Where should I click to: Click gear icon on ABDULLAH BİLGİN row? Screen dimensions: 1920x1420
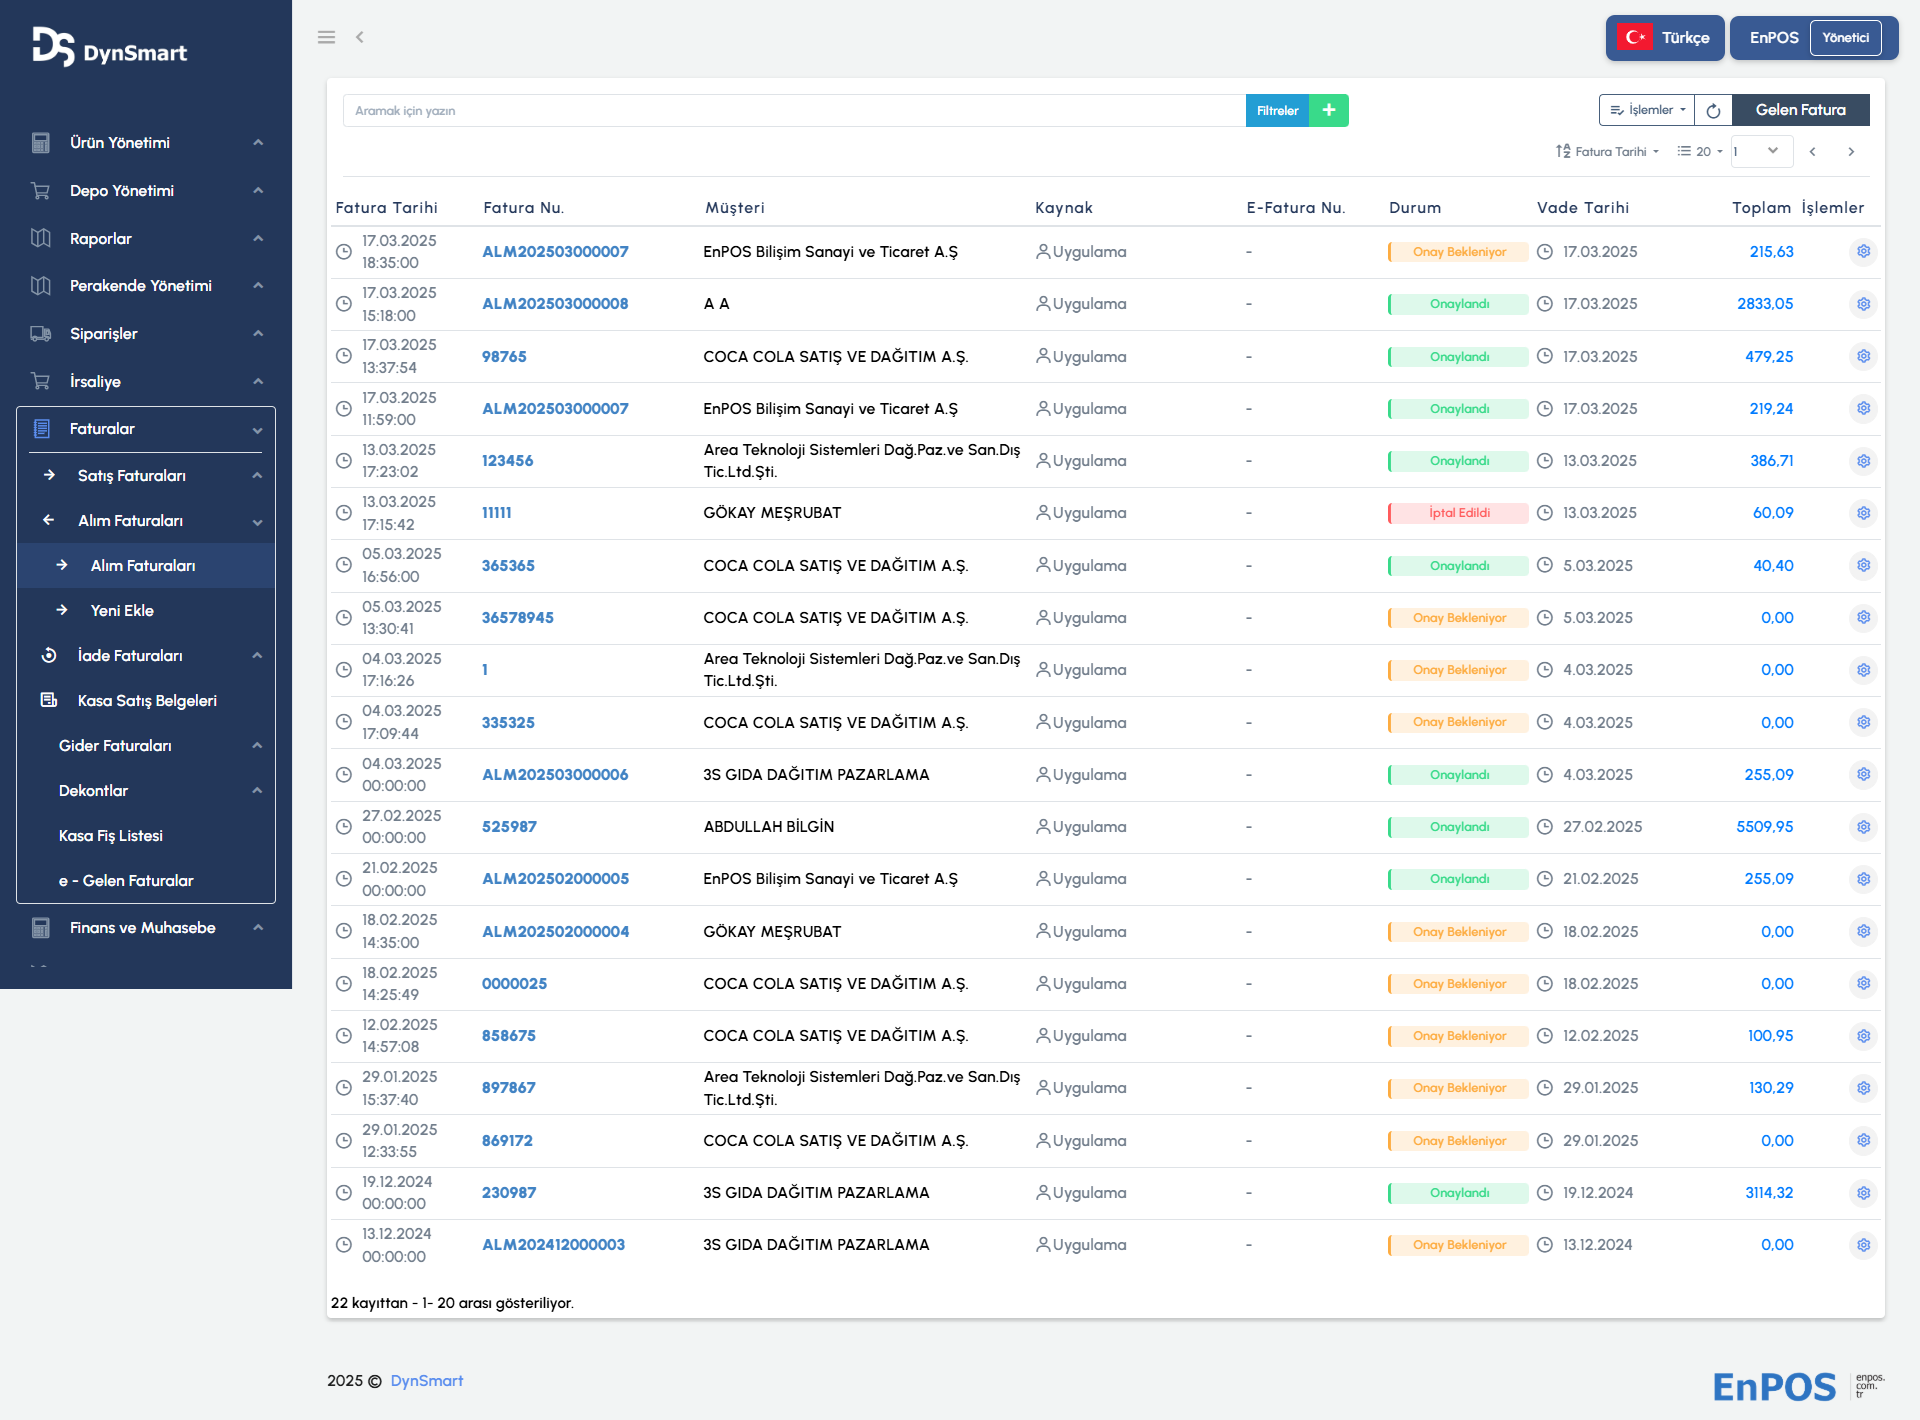coord(1863,827)
